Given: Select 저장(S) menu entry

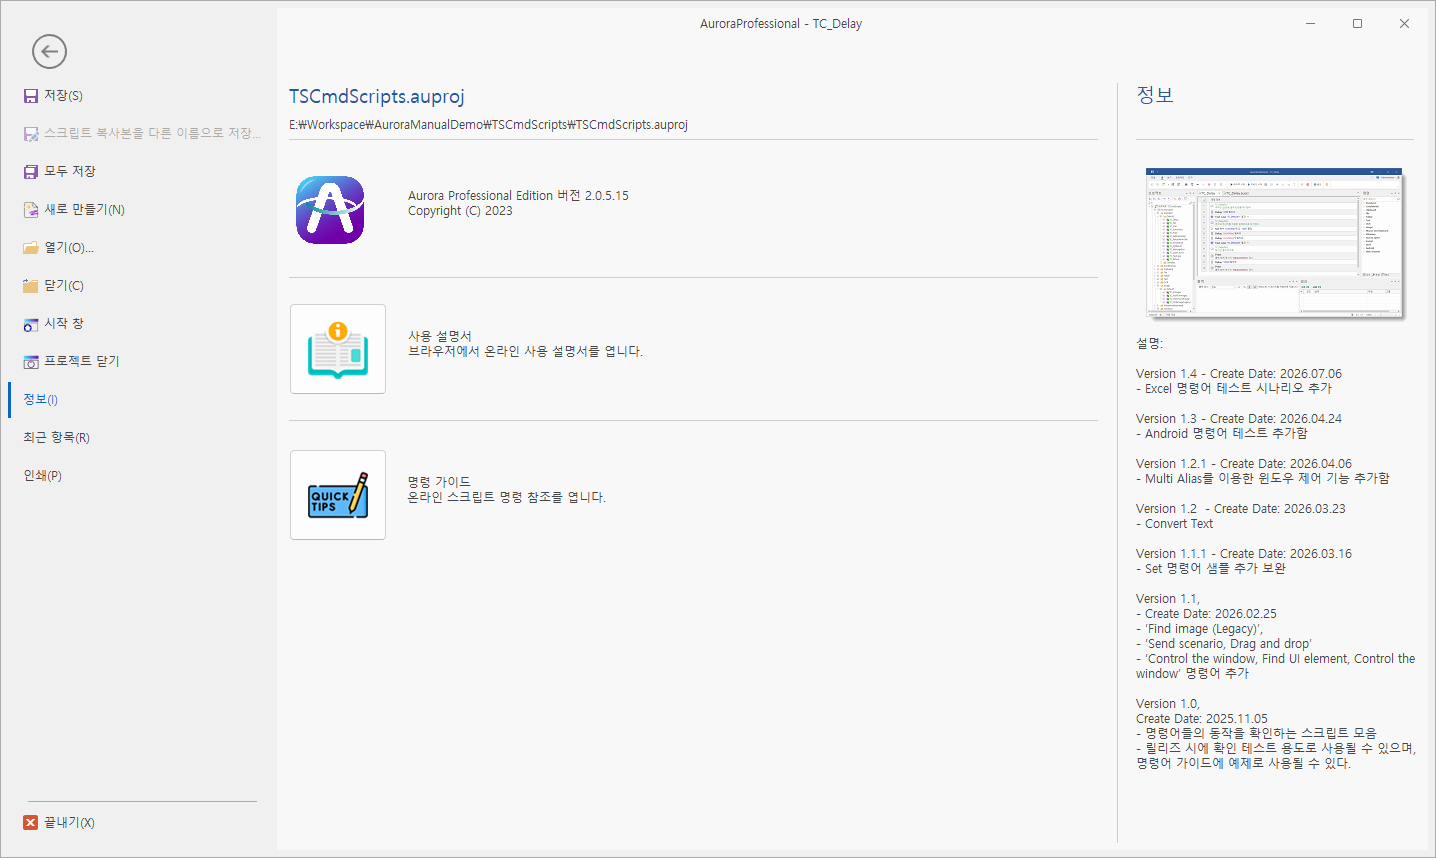Looking at the screenshot, I should pos(63,96).
